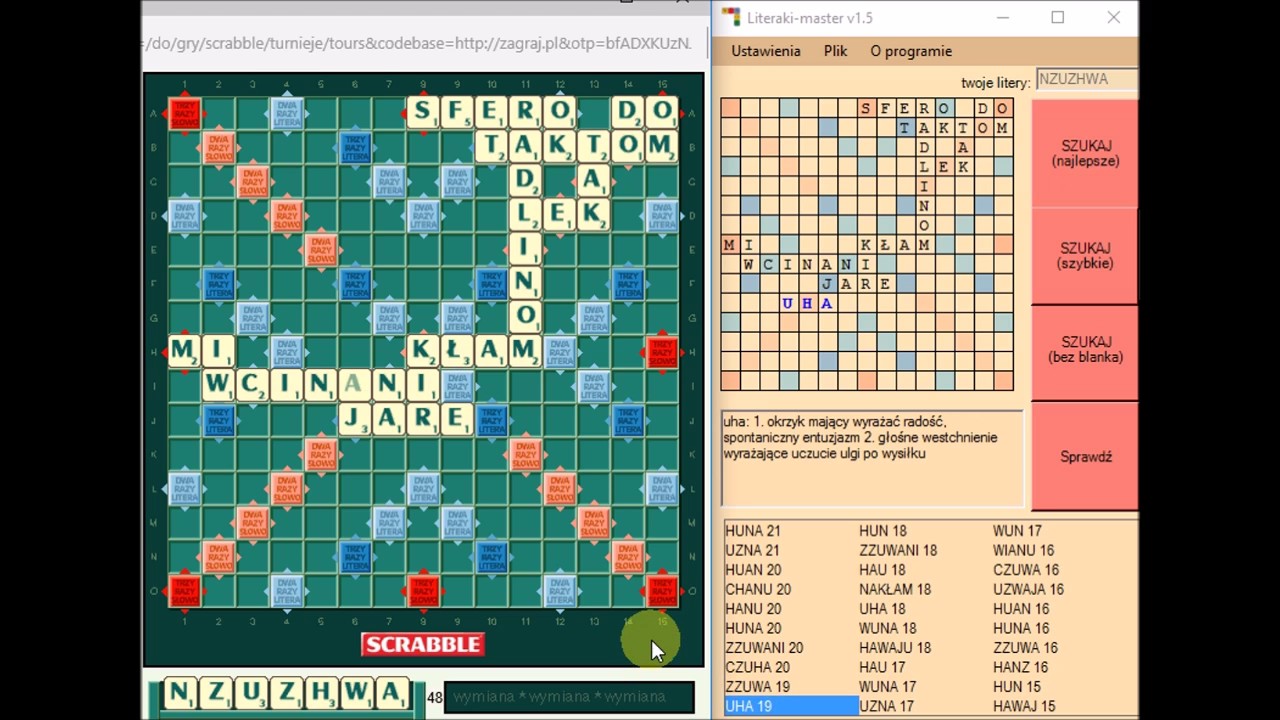Click SZUKAJ (najlepsze) button
The width and height of the screenshot is (1280, 720).
(1085, 153)
